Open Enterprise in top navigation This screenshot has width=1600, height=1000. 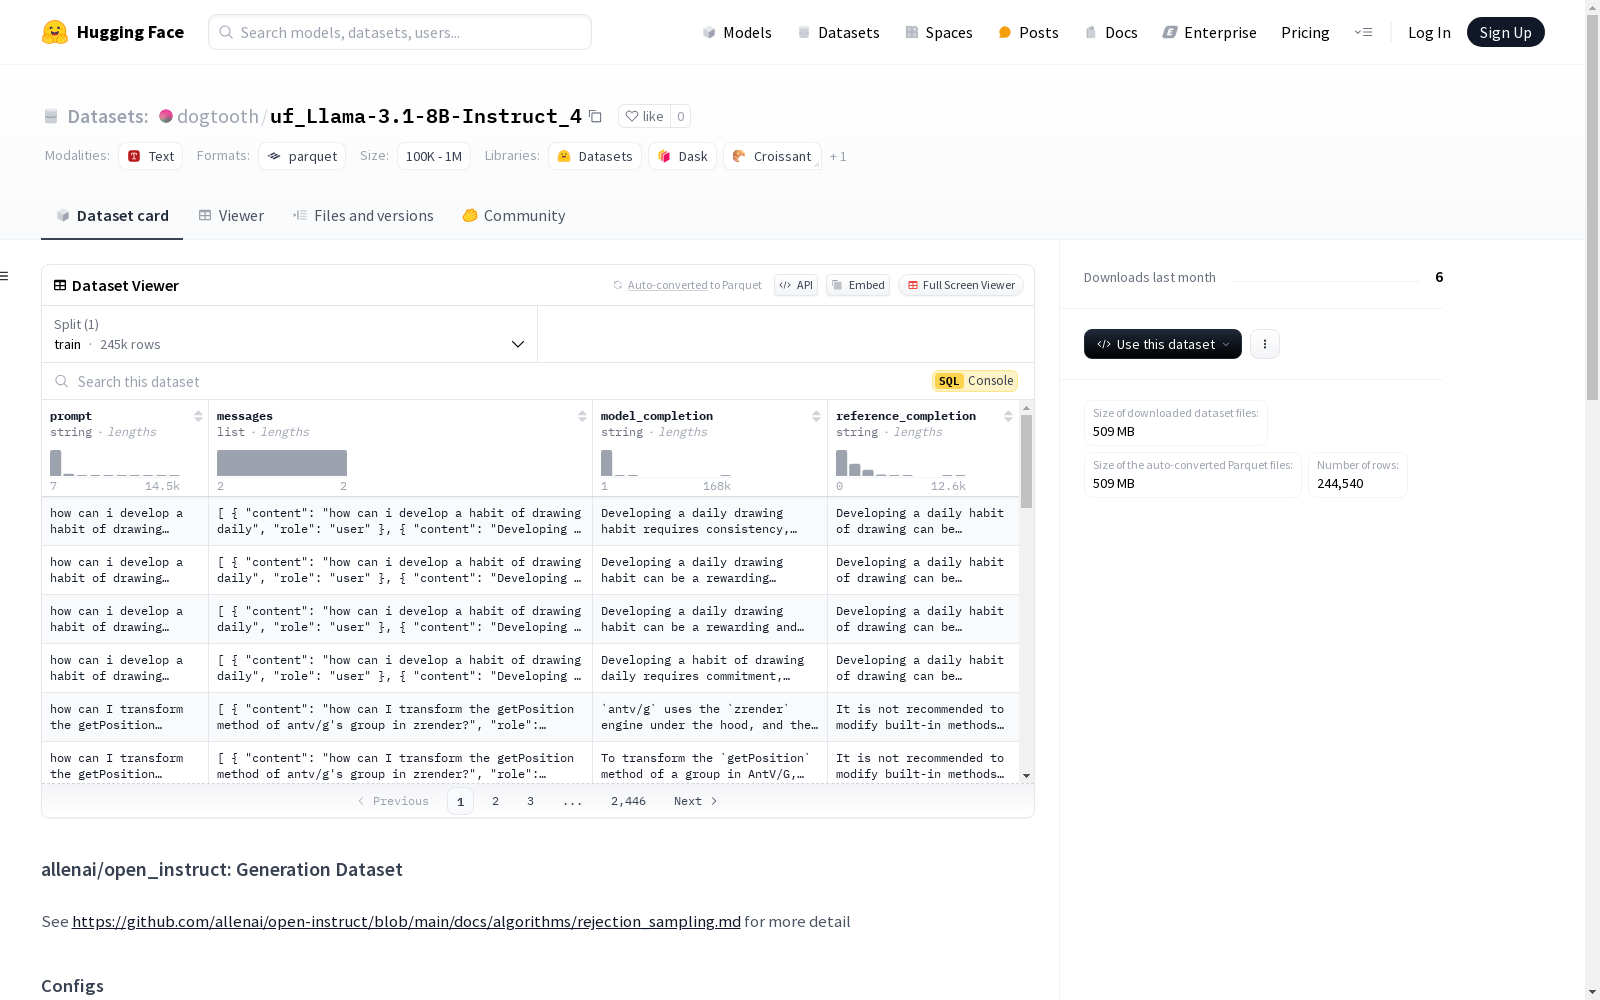click(1209, 32)
